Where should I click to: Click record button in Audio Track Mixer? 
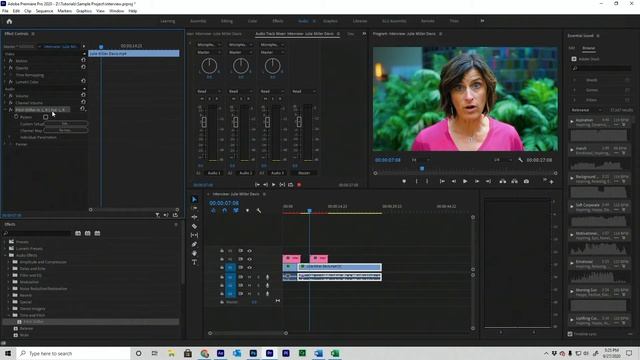299,185
